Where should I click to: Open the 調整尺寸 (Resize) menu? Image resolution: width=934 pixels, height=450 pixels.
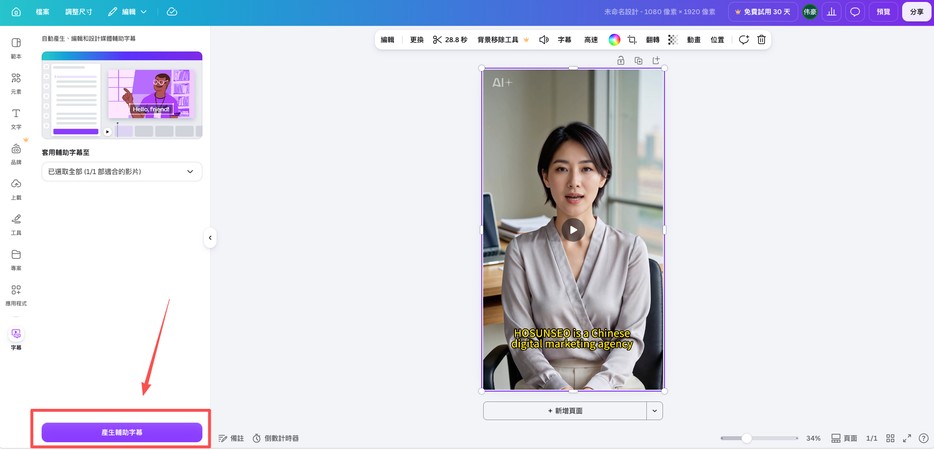(79, 12)
